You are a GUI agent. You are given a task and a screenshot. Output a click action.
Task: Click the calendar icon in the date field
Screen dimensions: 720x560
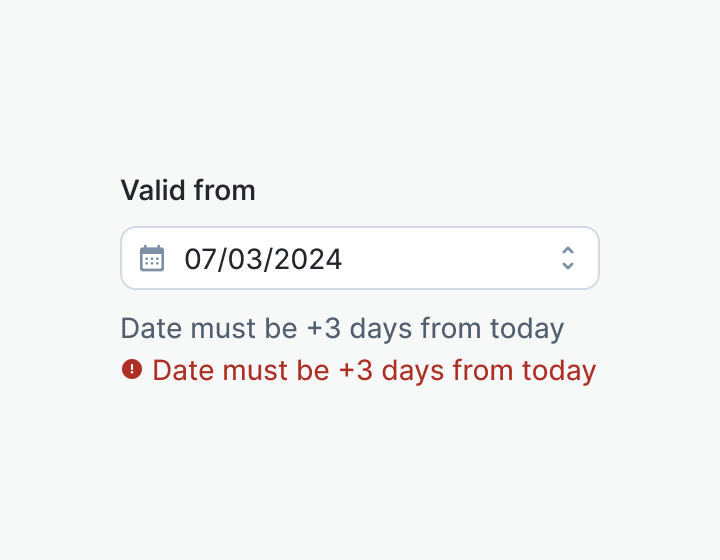(x=152, y=258)
